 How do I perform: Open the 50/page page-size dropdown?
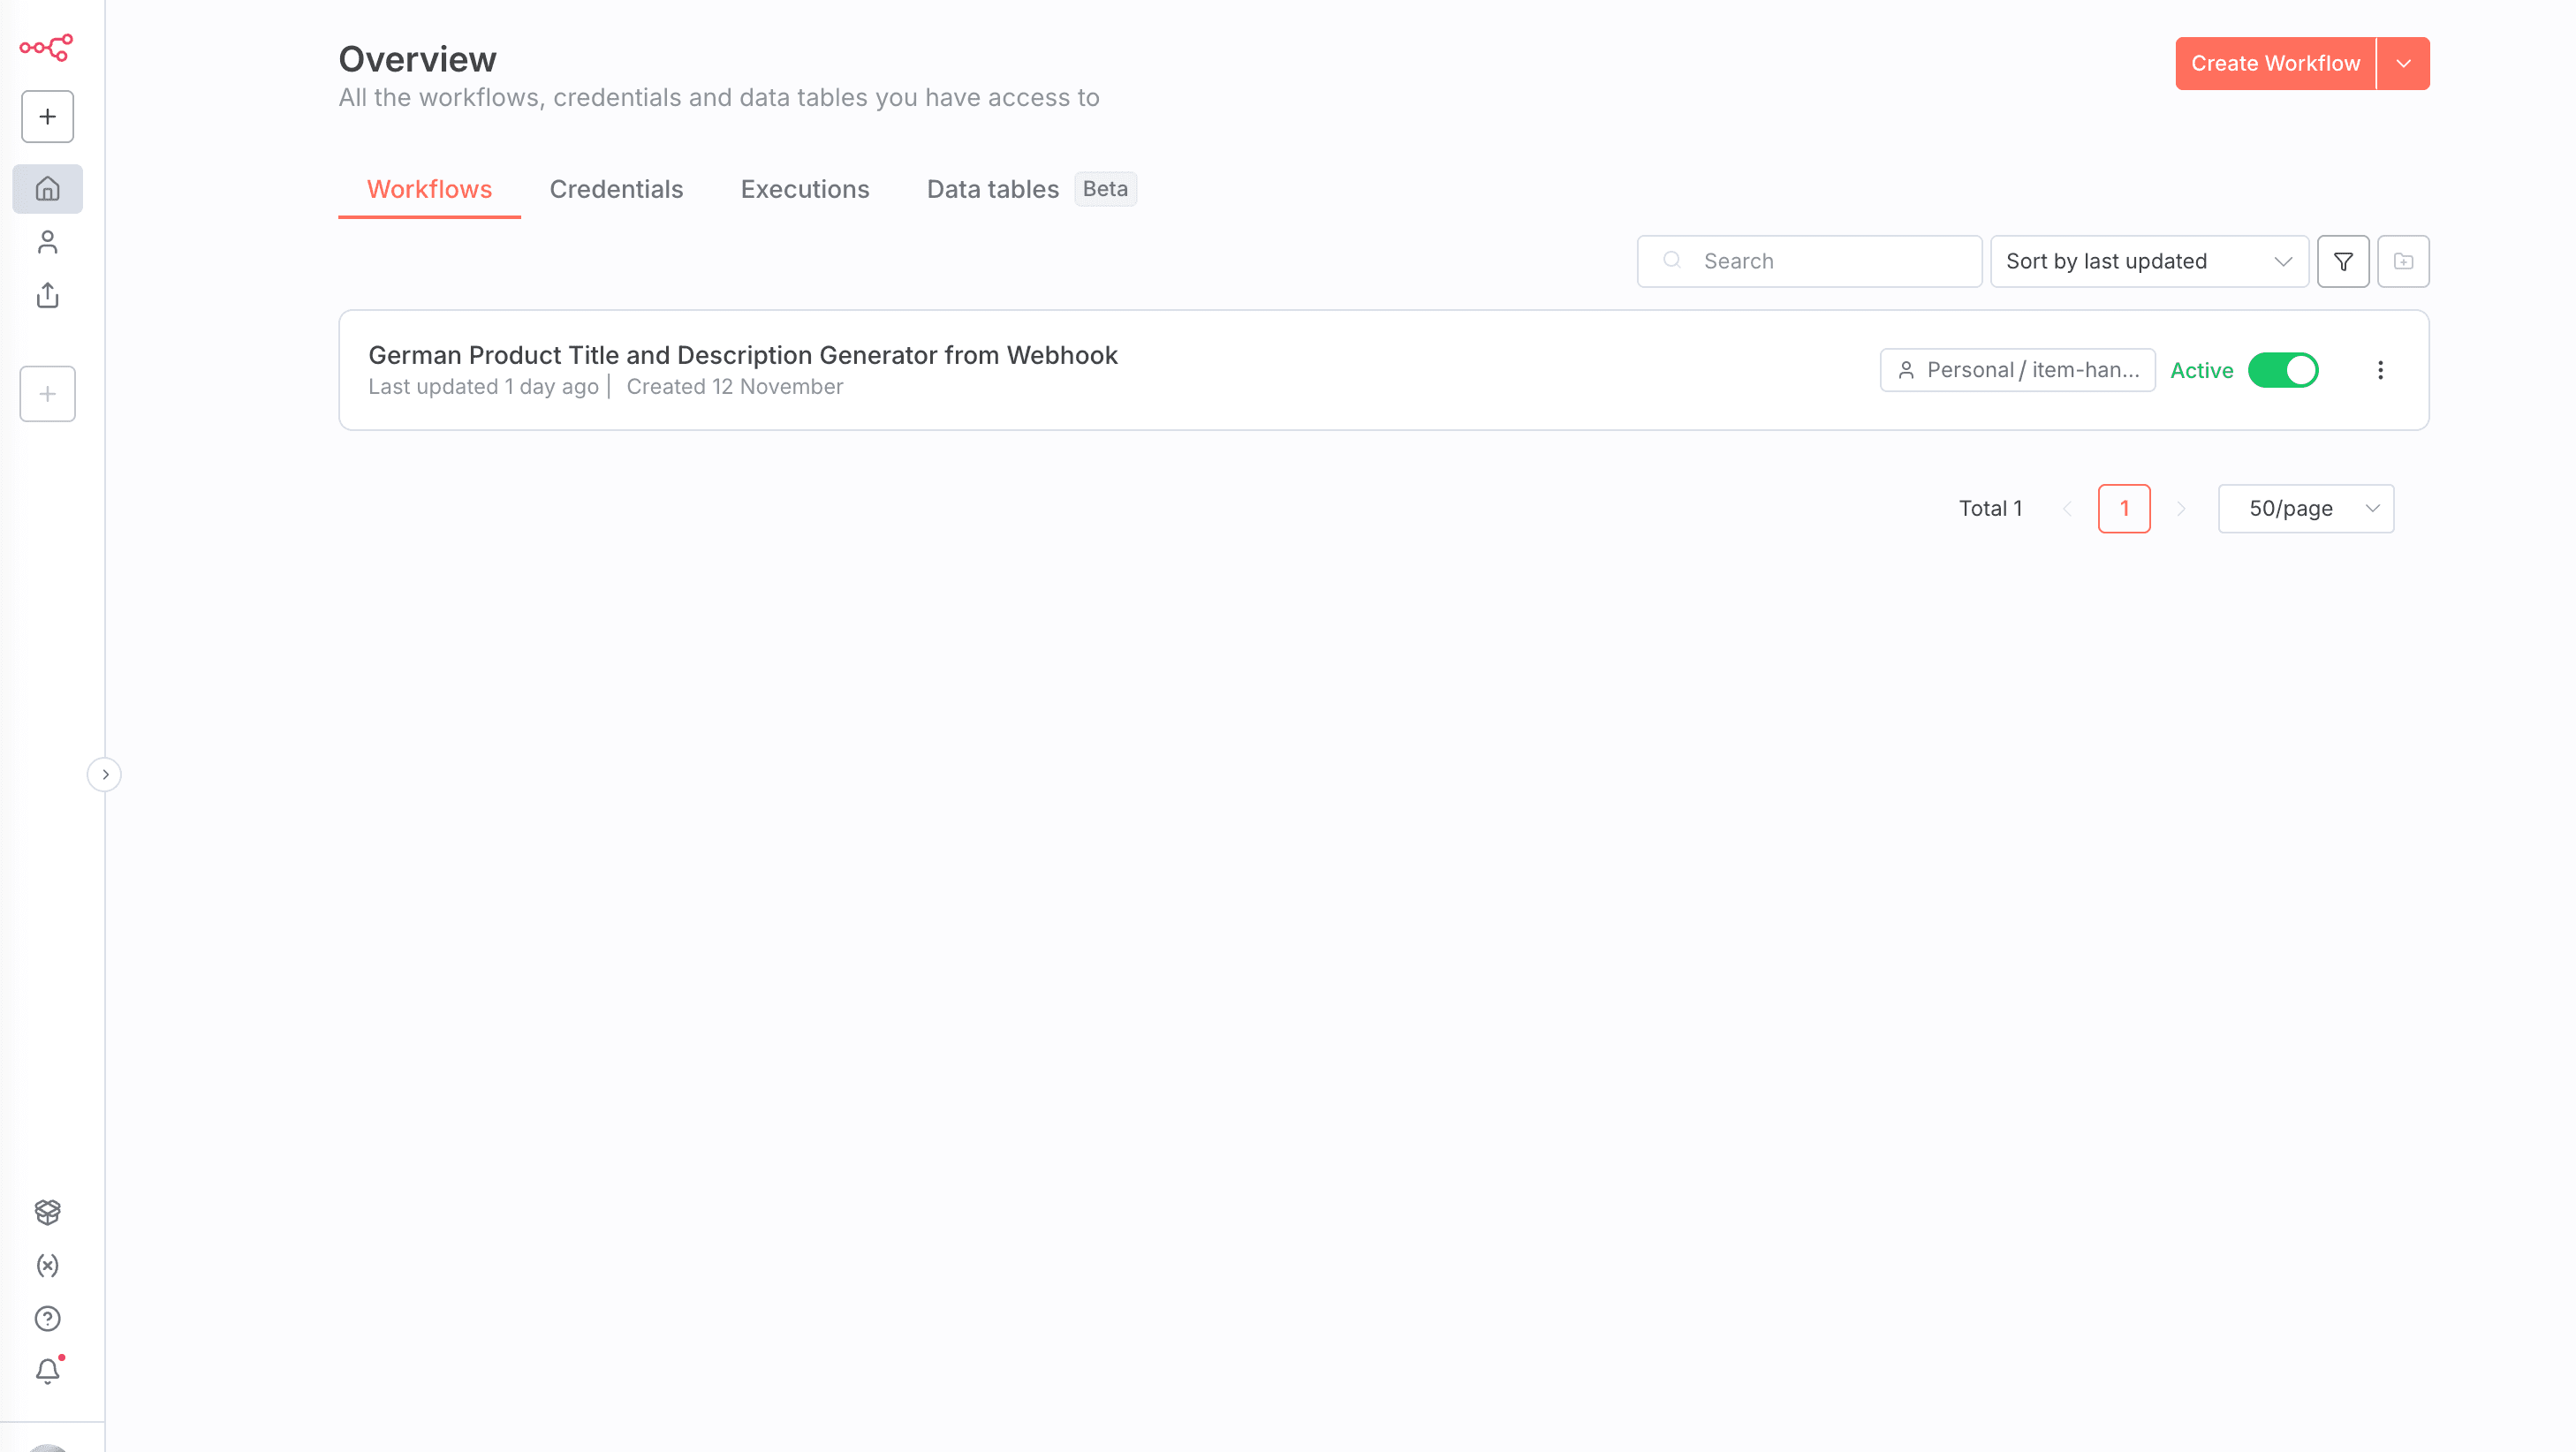coord(2305,508)
